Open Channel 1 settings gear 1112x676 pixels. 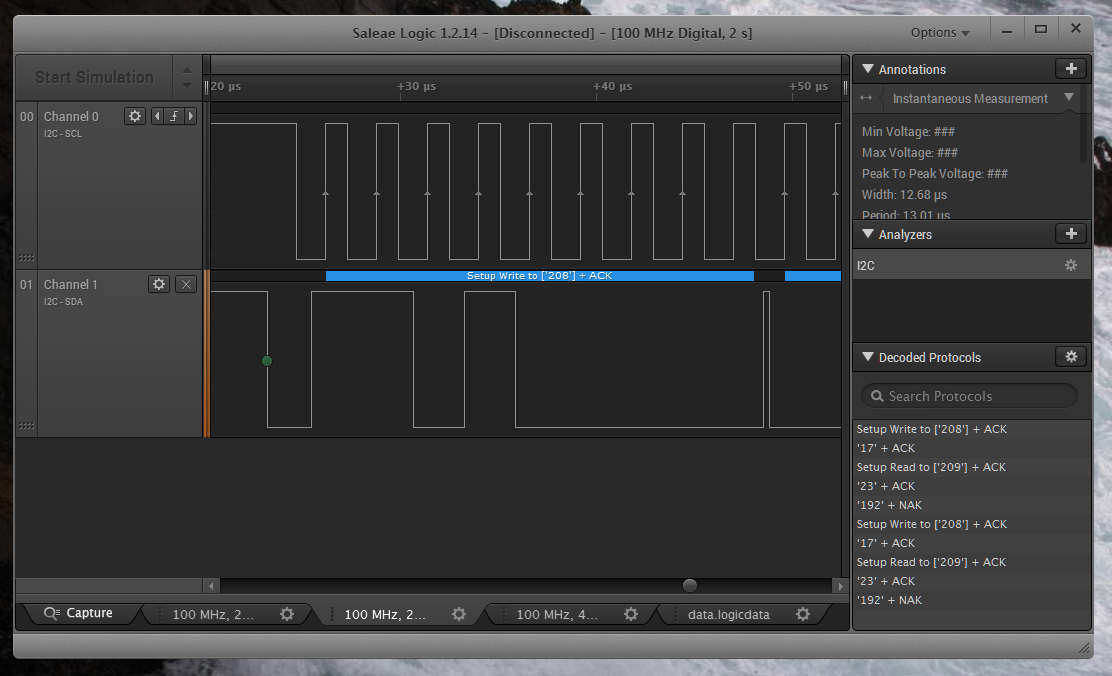point(159,284)
